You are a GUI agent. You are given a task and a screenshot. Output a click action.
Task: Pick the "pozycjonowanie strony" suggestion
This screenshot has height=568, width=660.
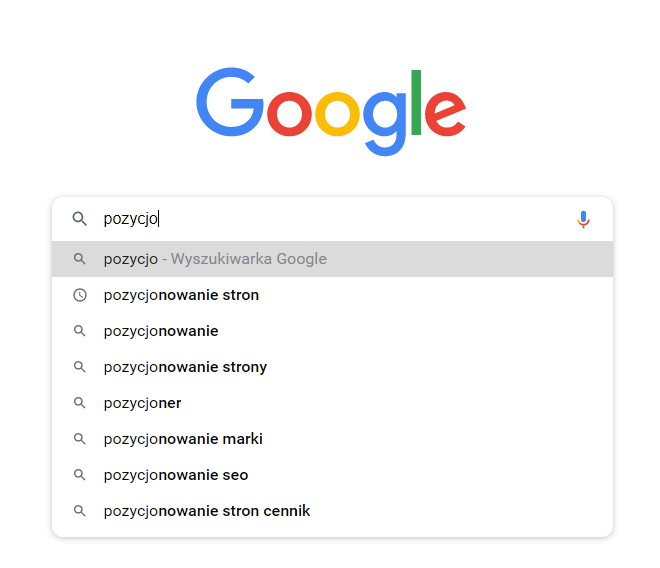click(x=185, y=367)
